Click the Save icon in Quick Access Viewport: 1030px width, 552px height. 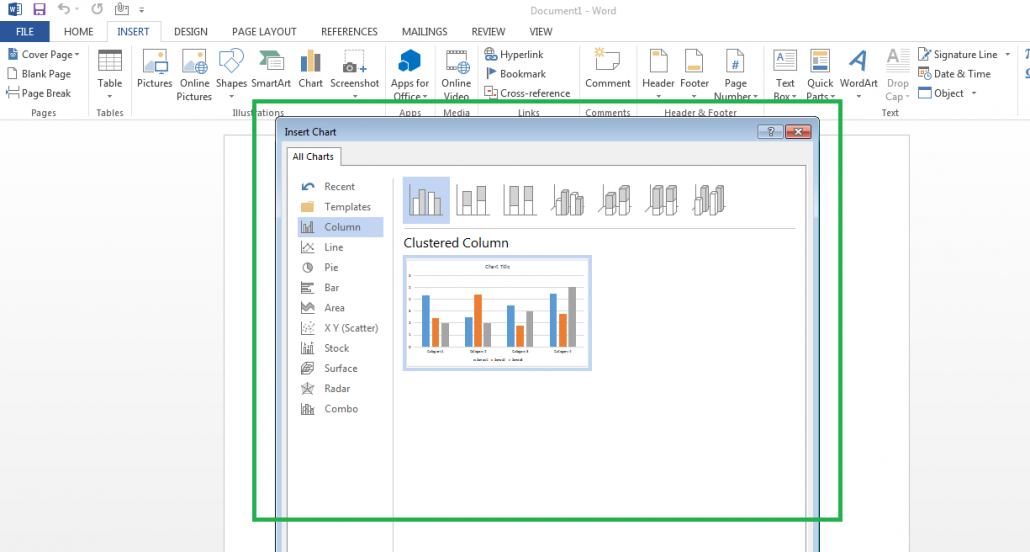click(x=40, y=9)
